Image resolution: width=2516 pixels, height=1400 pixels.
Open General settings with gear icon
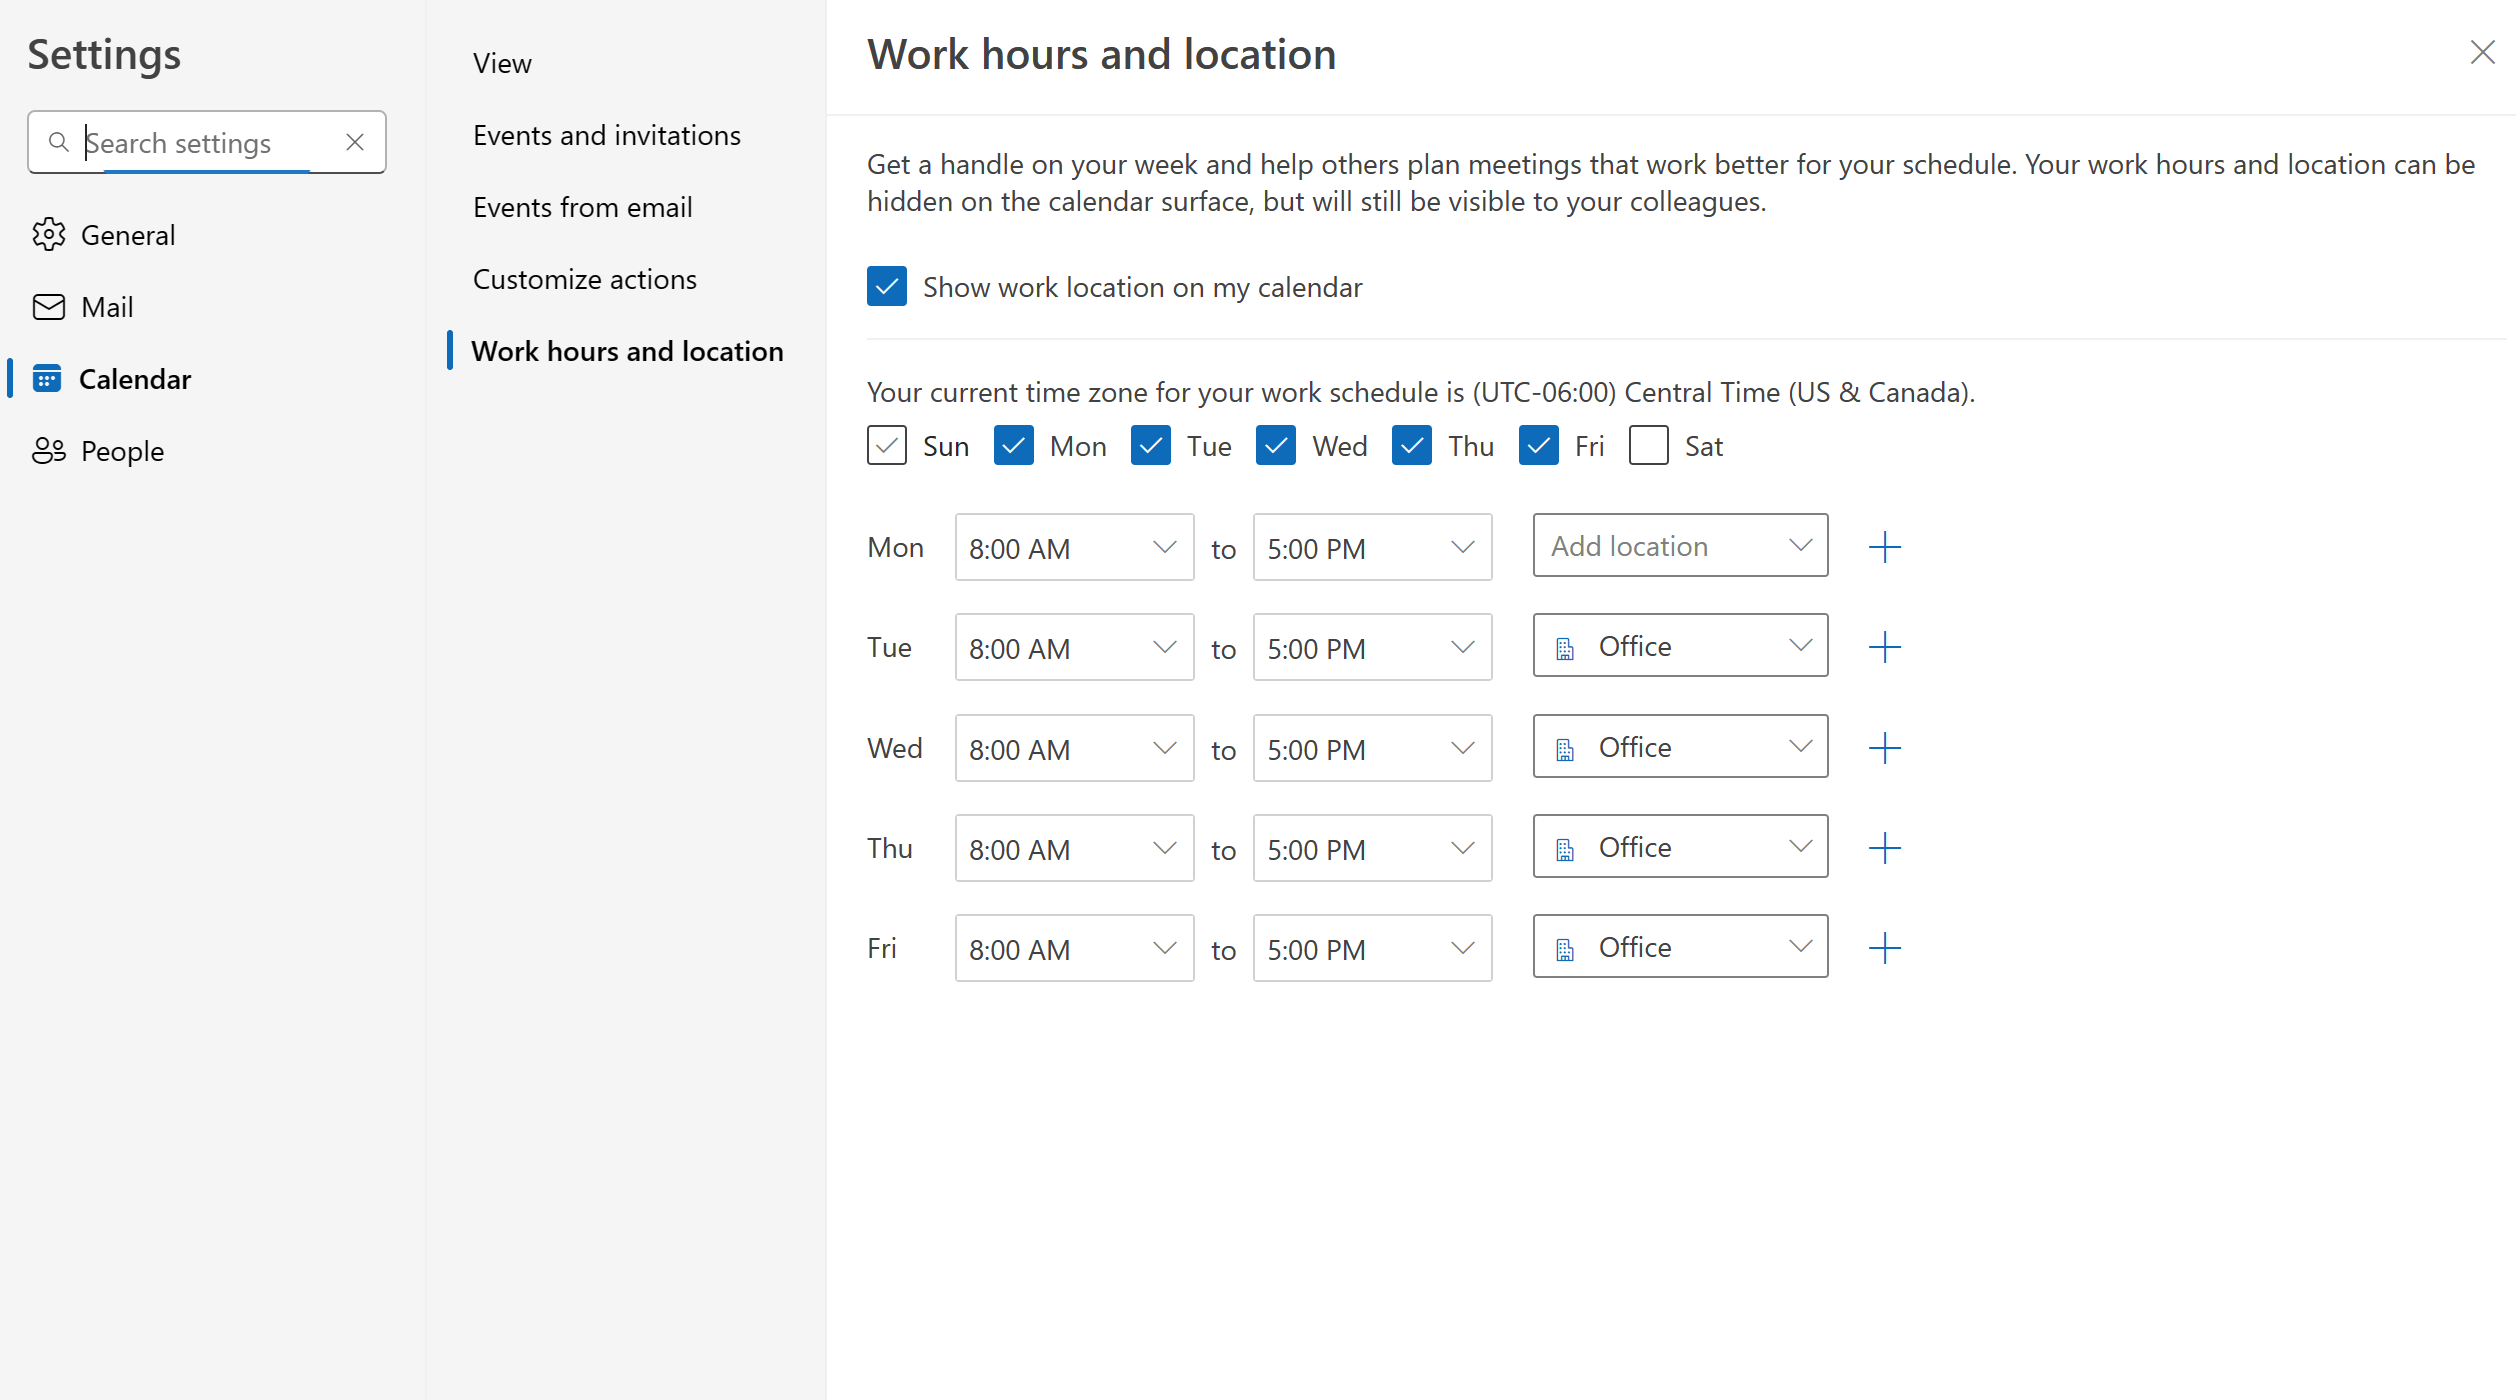[x=49, y=235]
